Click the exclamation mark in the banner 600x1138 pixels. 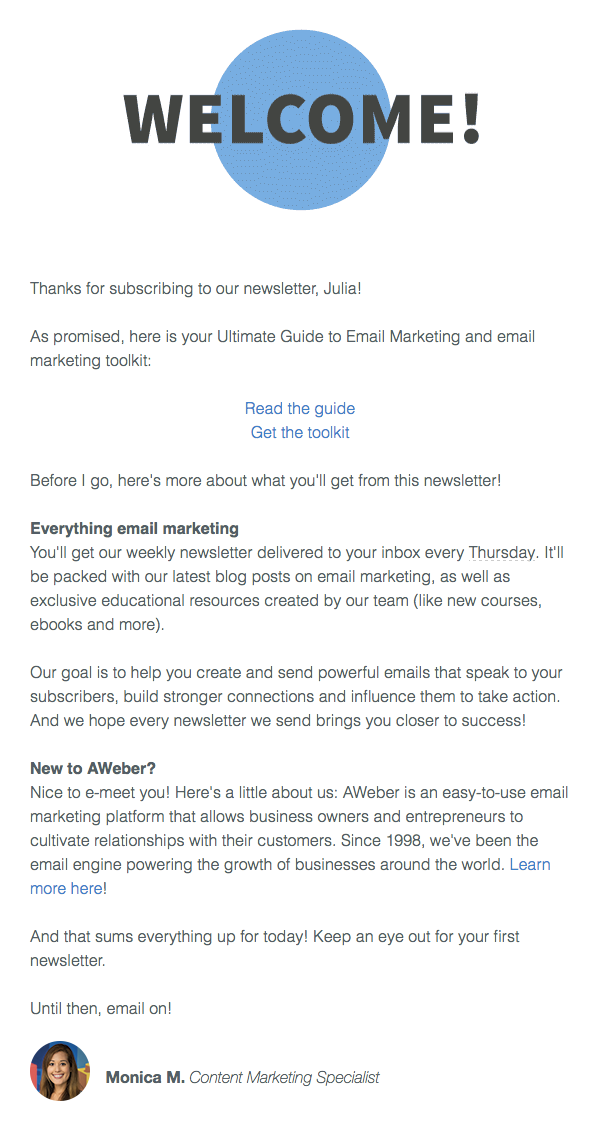[471, 117]
